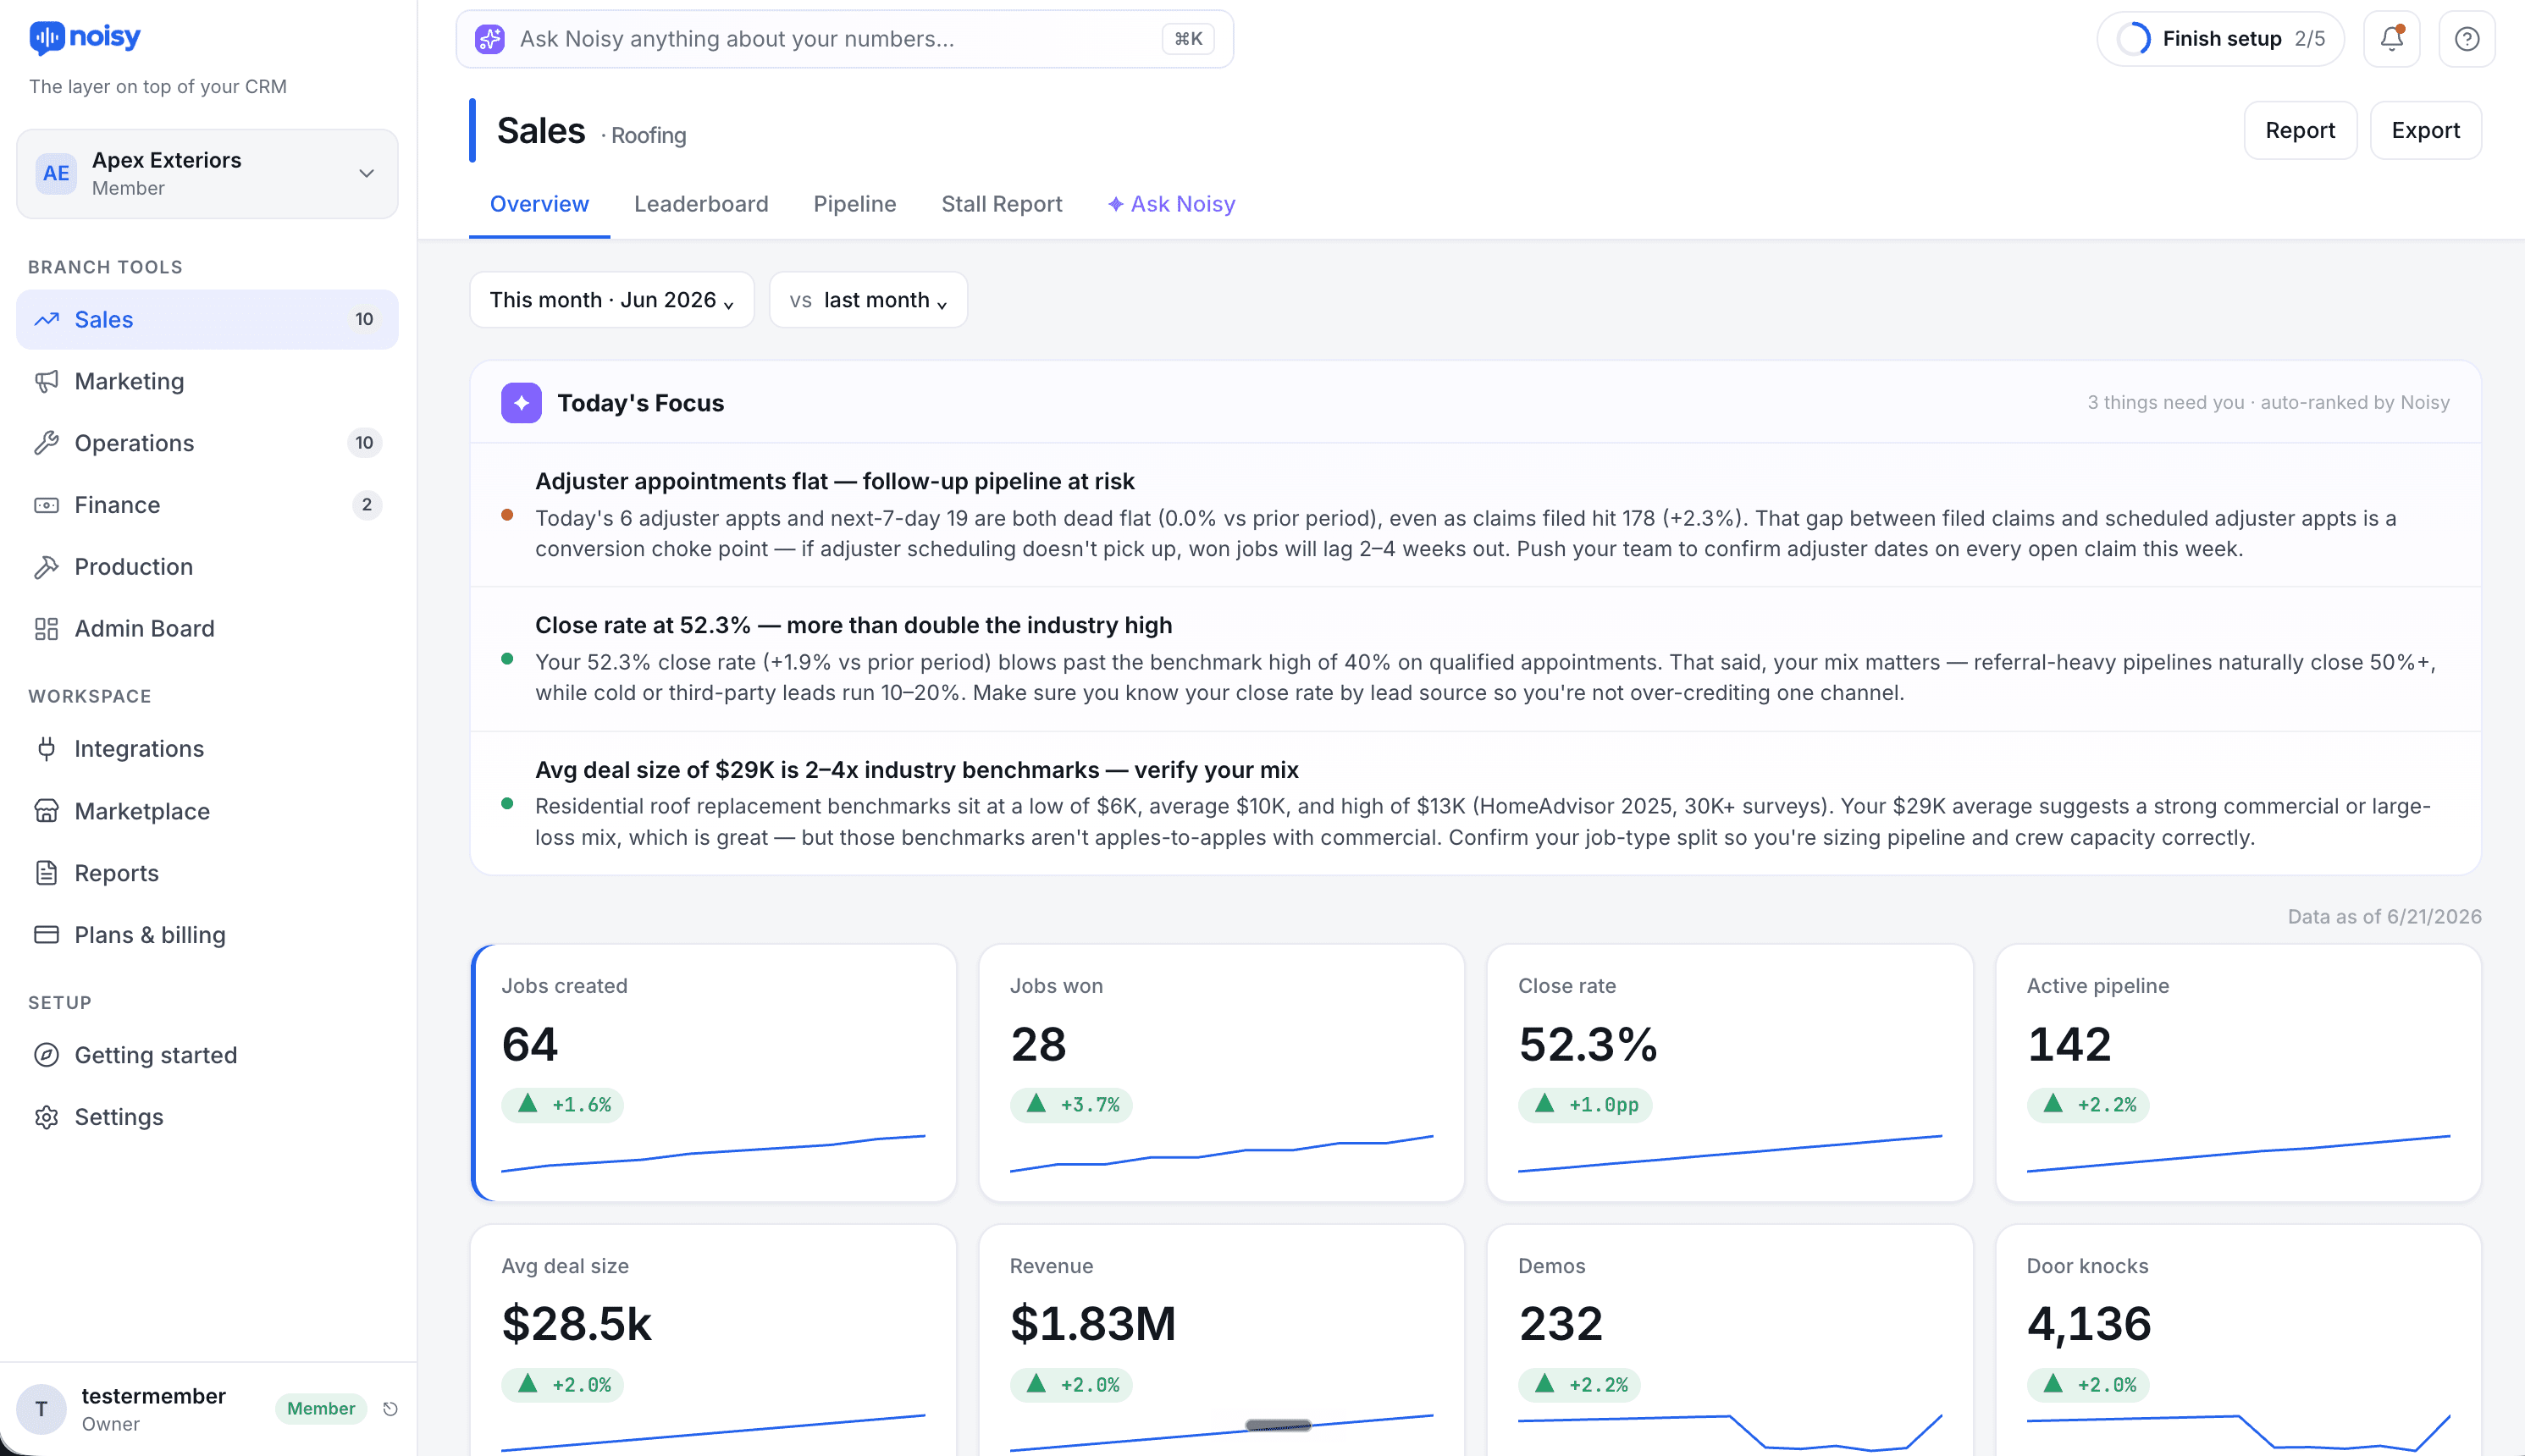Viewport: 2525px width, 1456px height.
Task: Click the Operations count badge 10
Action: (364, 443)
